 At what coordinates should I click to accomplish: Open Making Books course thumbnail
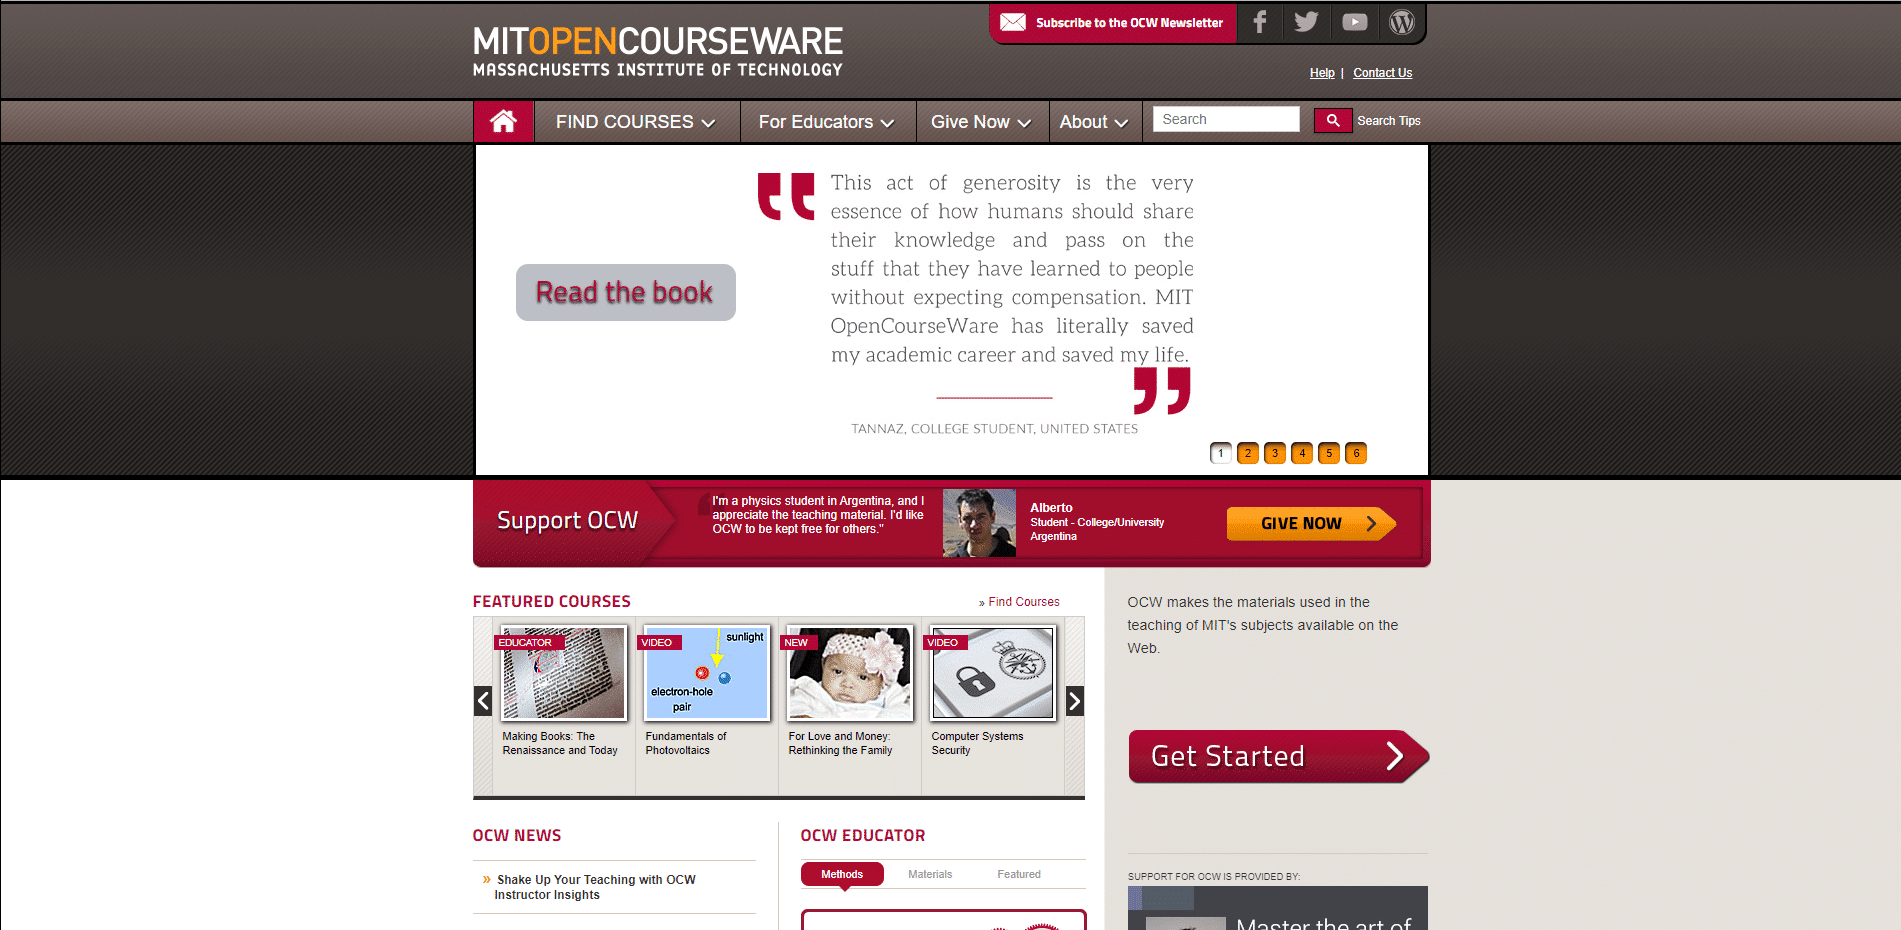click(564, 673)
